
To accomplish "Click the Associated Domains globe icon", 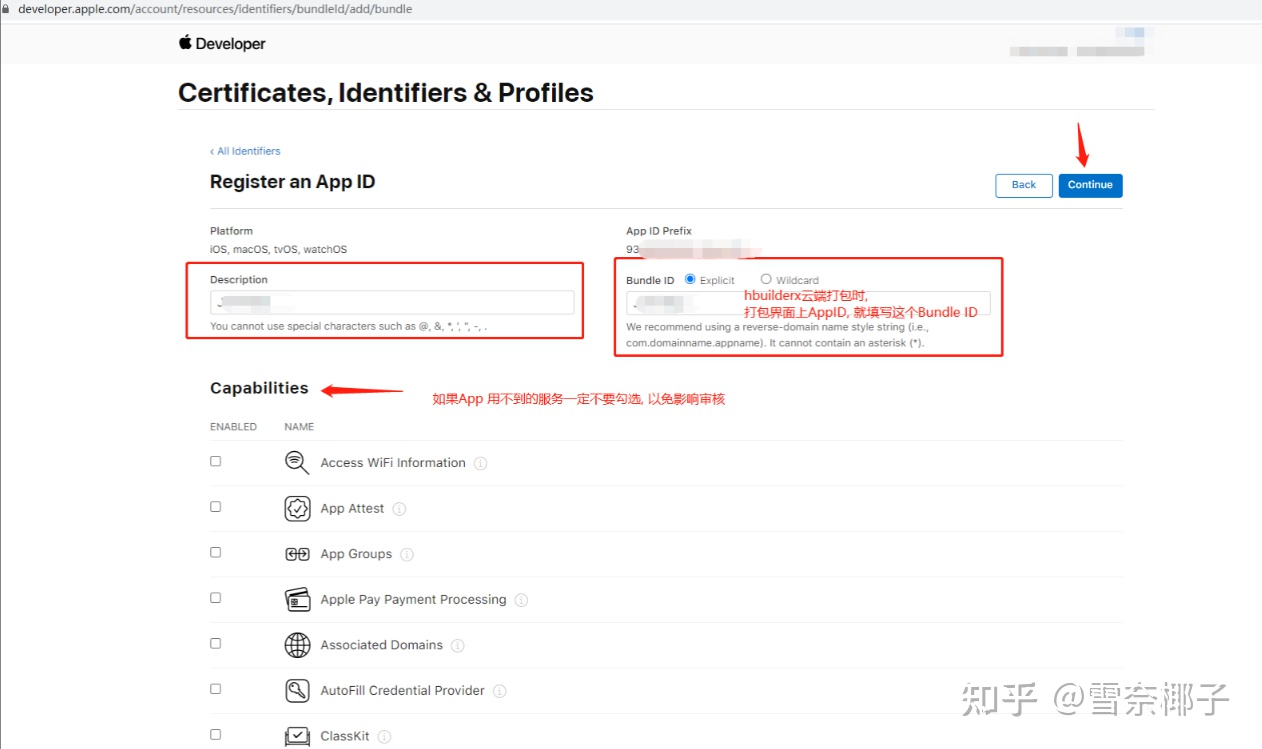I will tap(297, 645).
